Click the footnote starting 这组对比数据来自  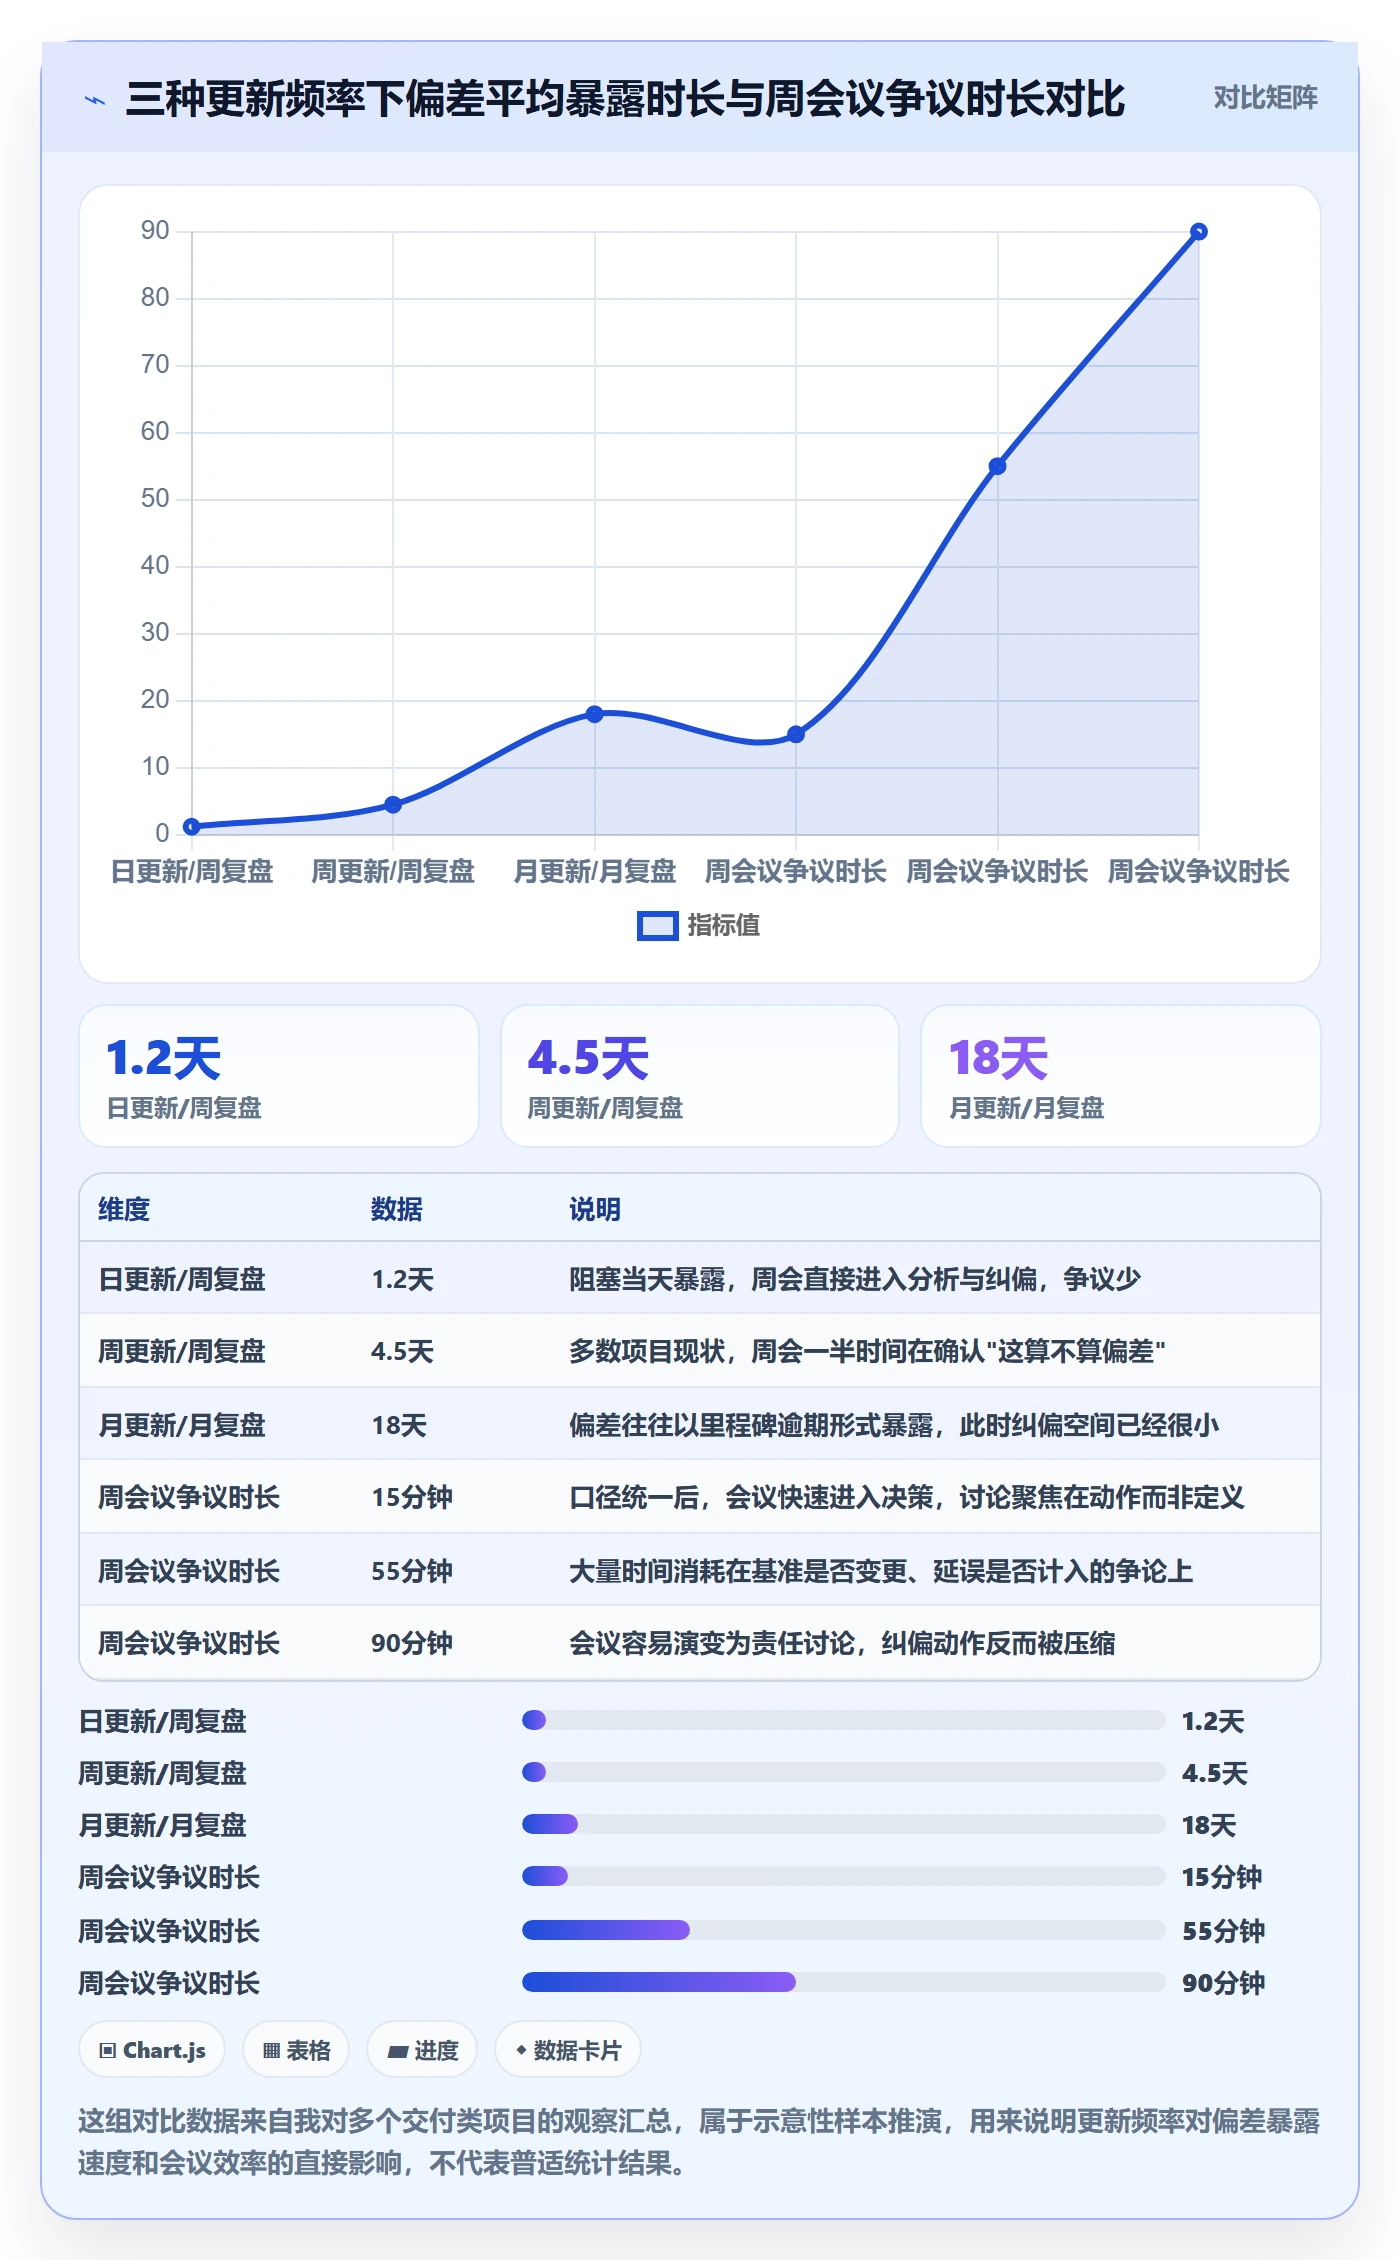click(x=699, y=2142)
